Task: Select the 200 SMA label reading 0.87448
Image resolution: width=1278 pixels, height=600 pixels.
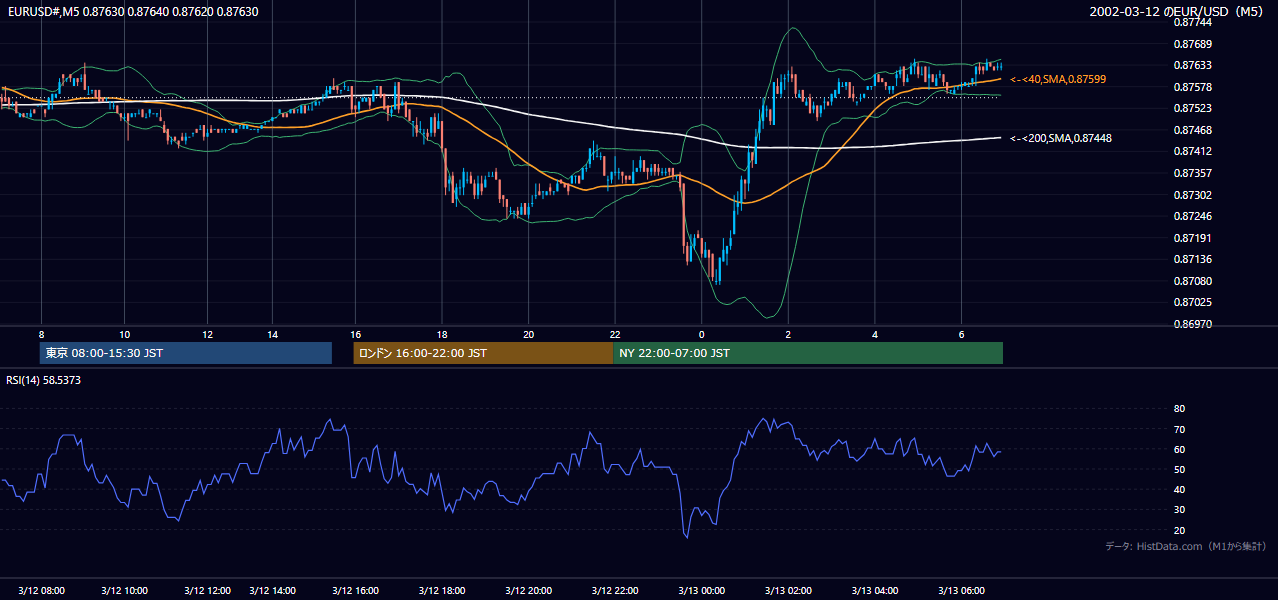Action: tap(1061, 139)
